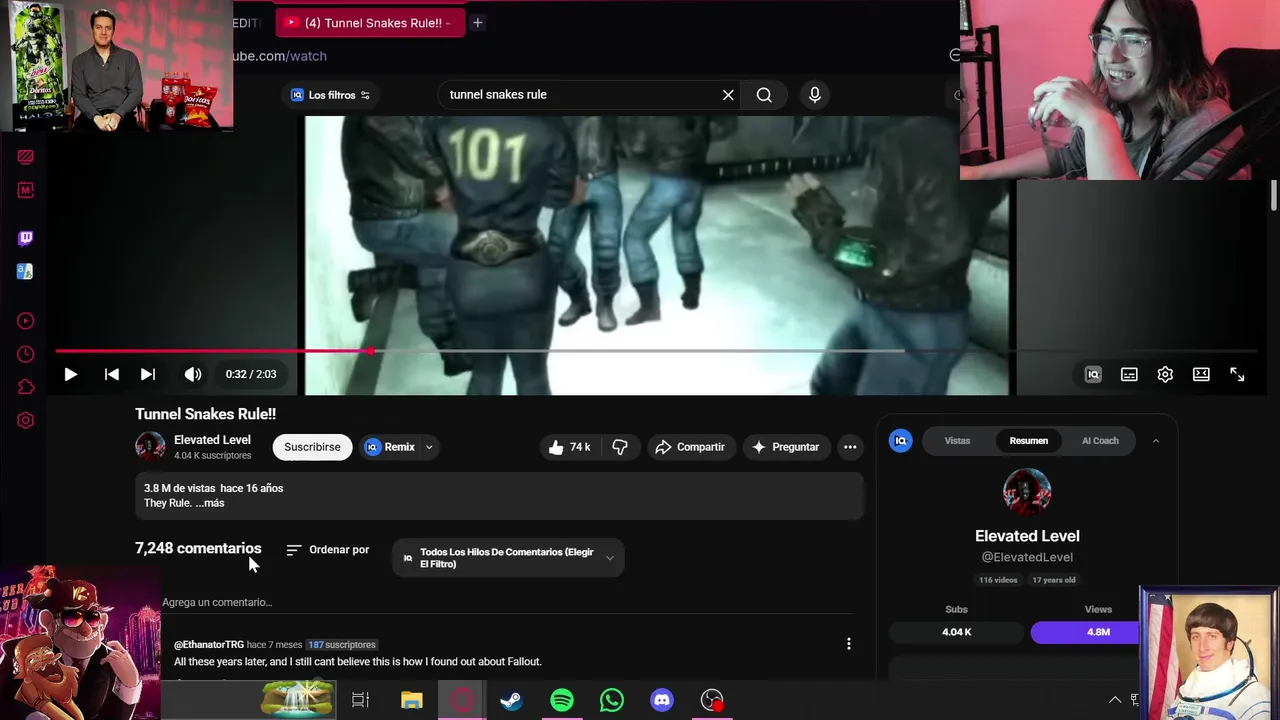
Task: Click the striped rectangle icon in the sidebar
Action: pyautogui.click(x=25, y=157)
